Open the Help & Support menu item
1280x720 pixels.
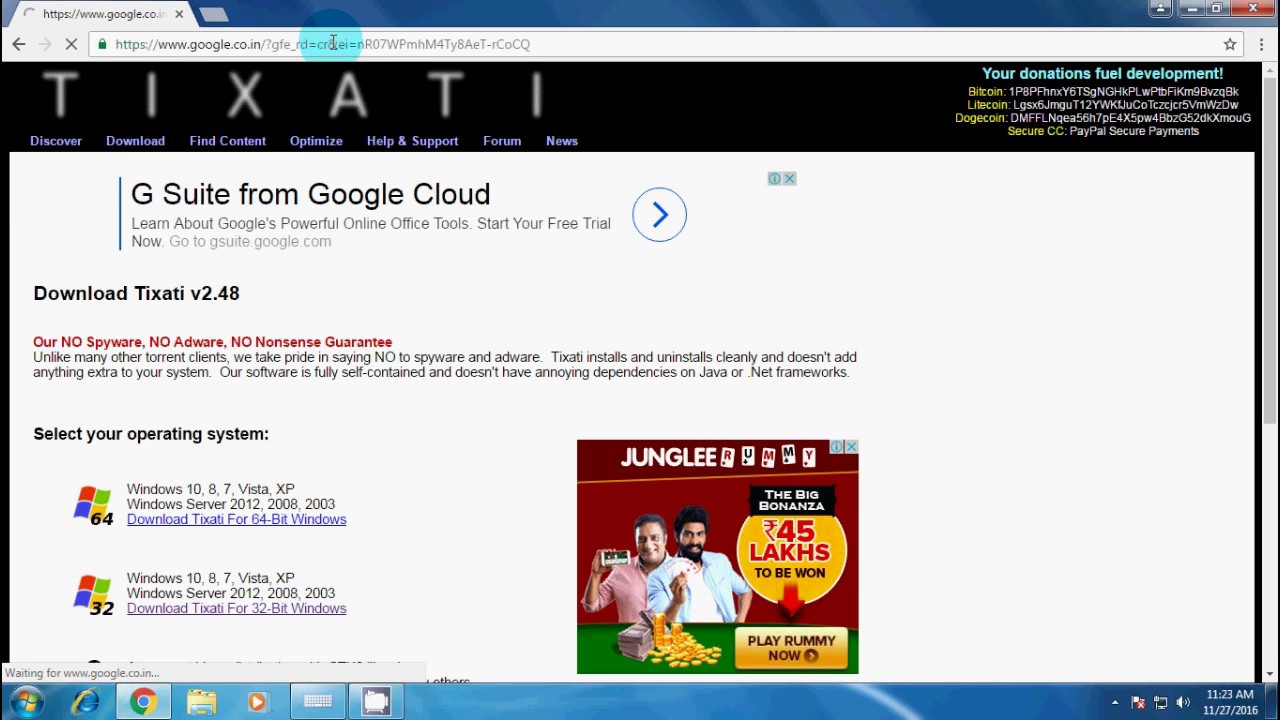point(412,141)
